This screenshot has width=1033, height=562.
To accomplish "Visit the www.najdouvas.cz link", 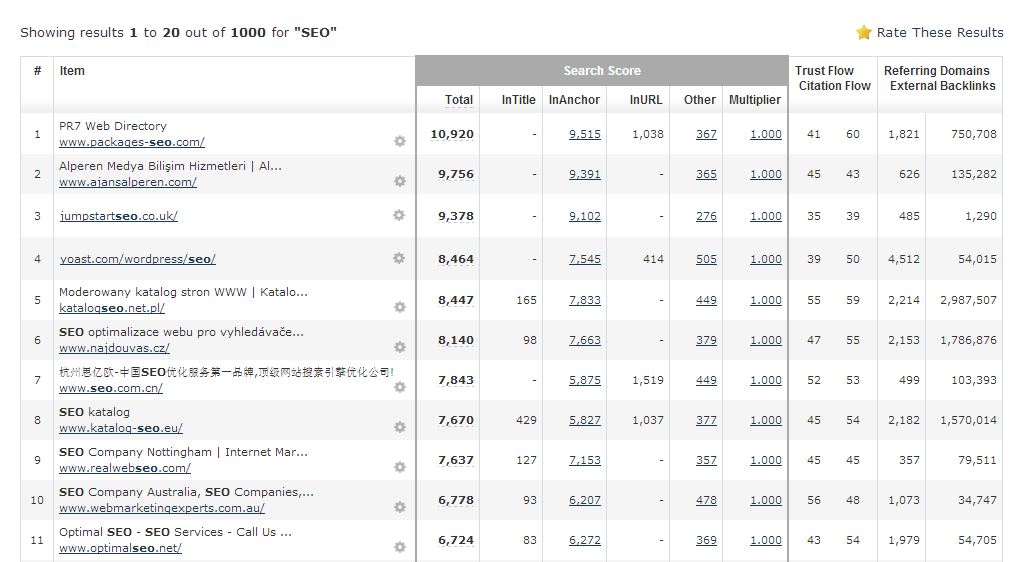I will [114, 349].
